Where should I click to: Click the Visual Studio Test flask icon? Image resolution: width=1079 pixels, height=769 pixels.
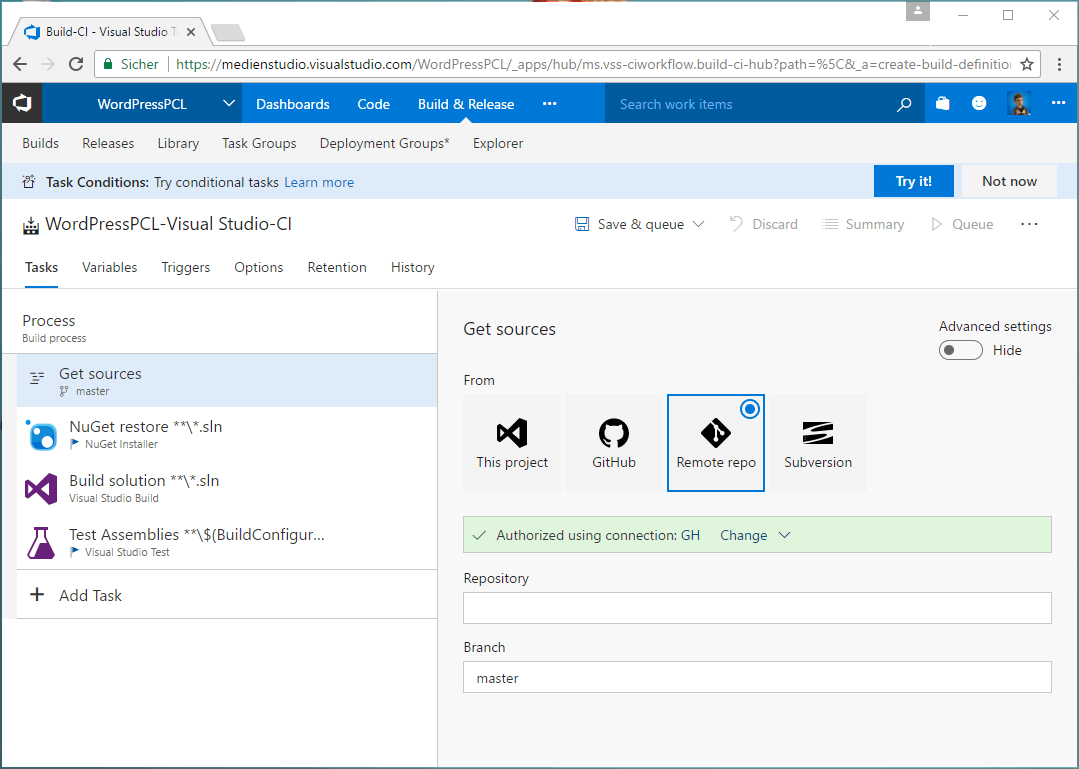pyautogui.click(x=41, y=543)
